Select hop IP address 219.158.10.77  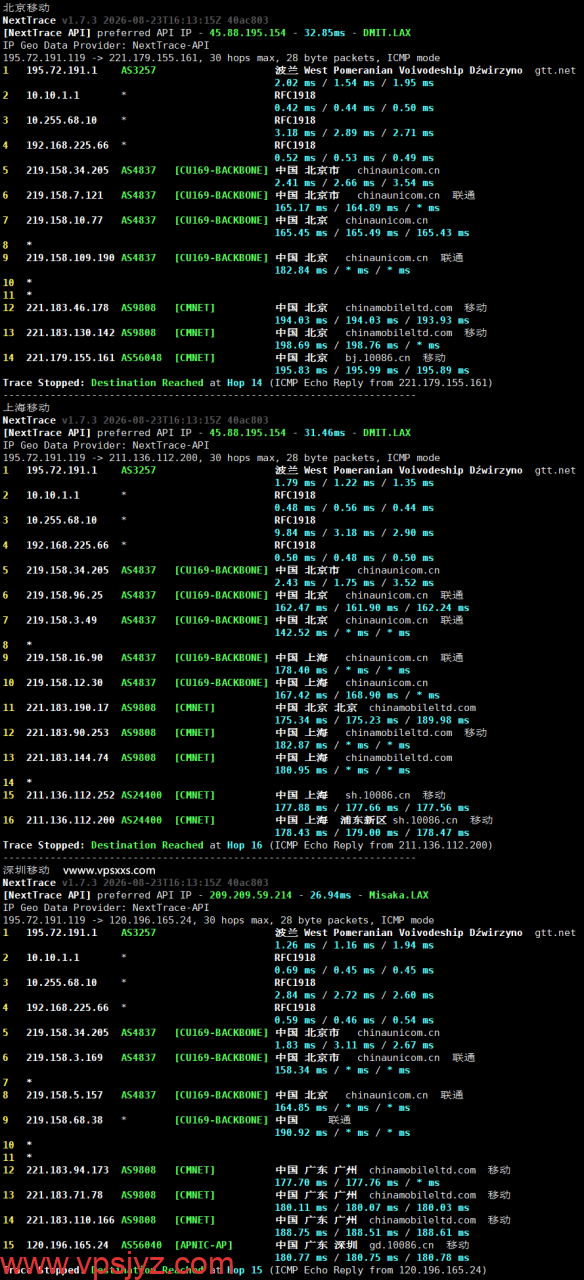(65, 220)
